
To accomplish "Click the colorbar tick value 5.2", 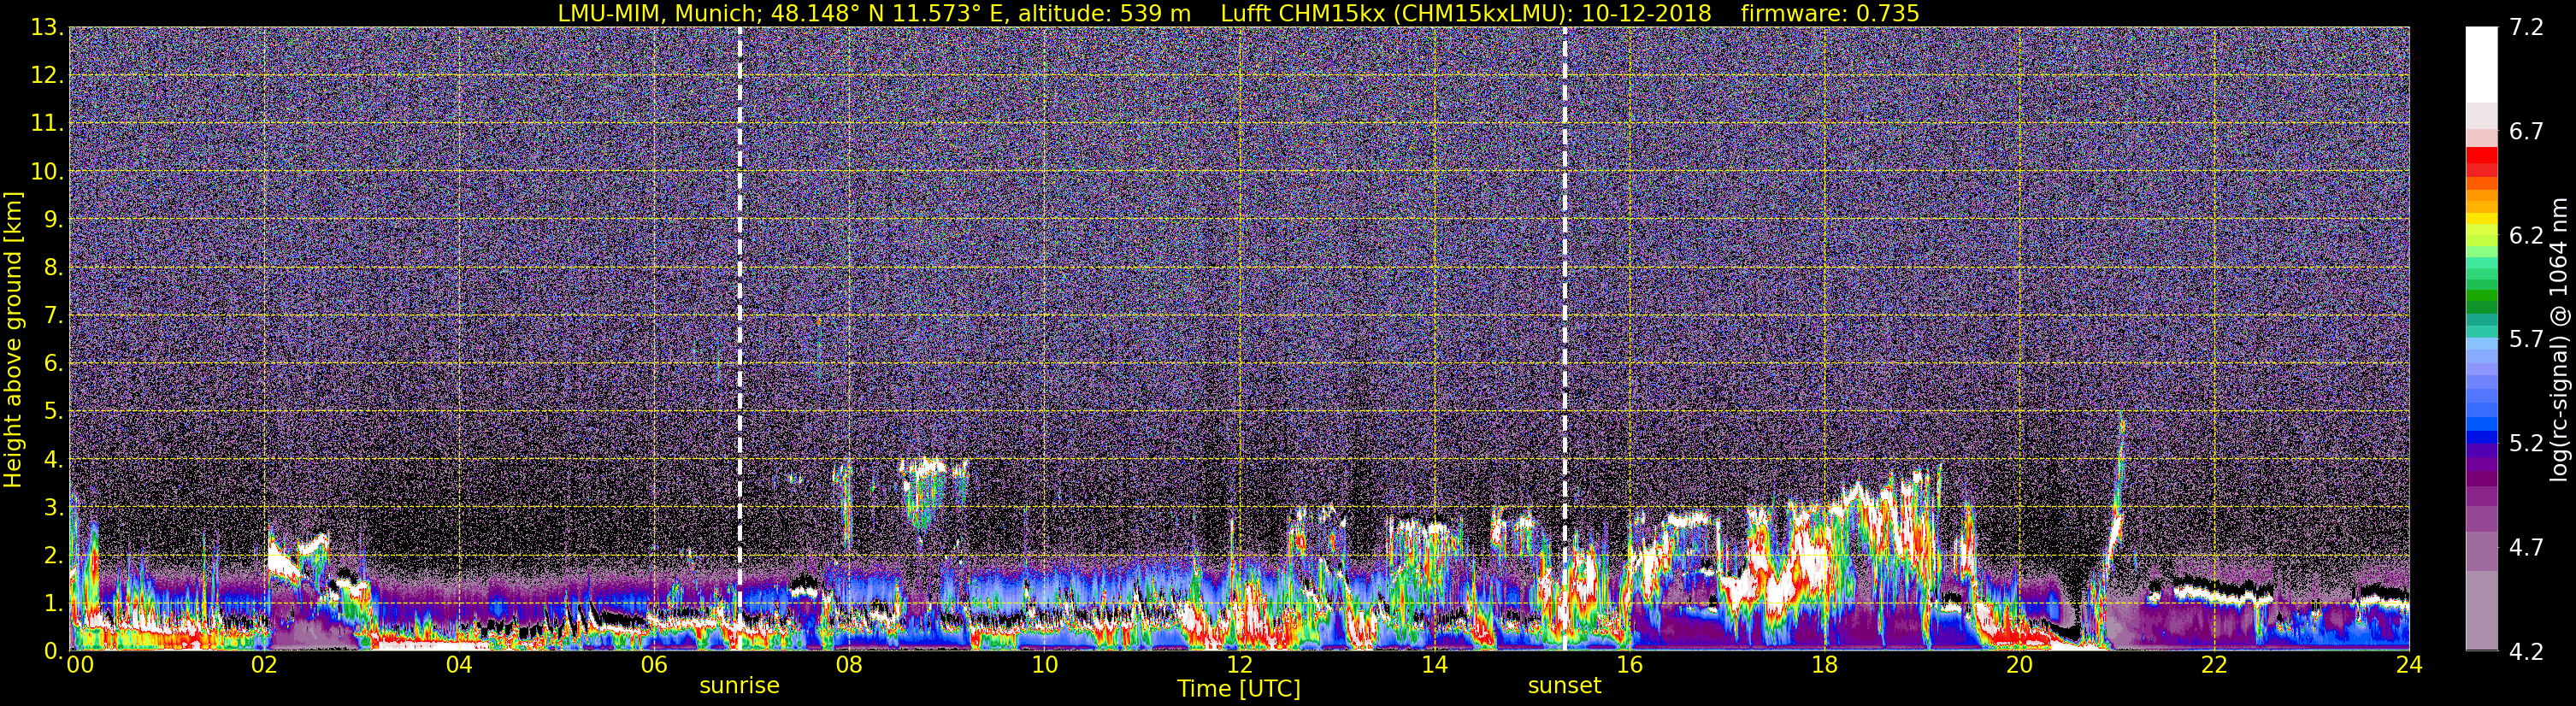I will 2526,444.
